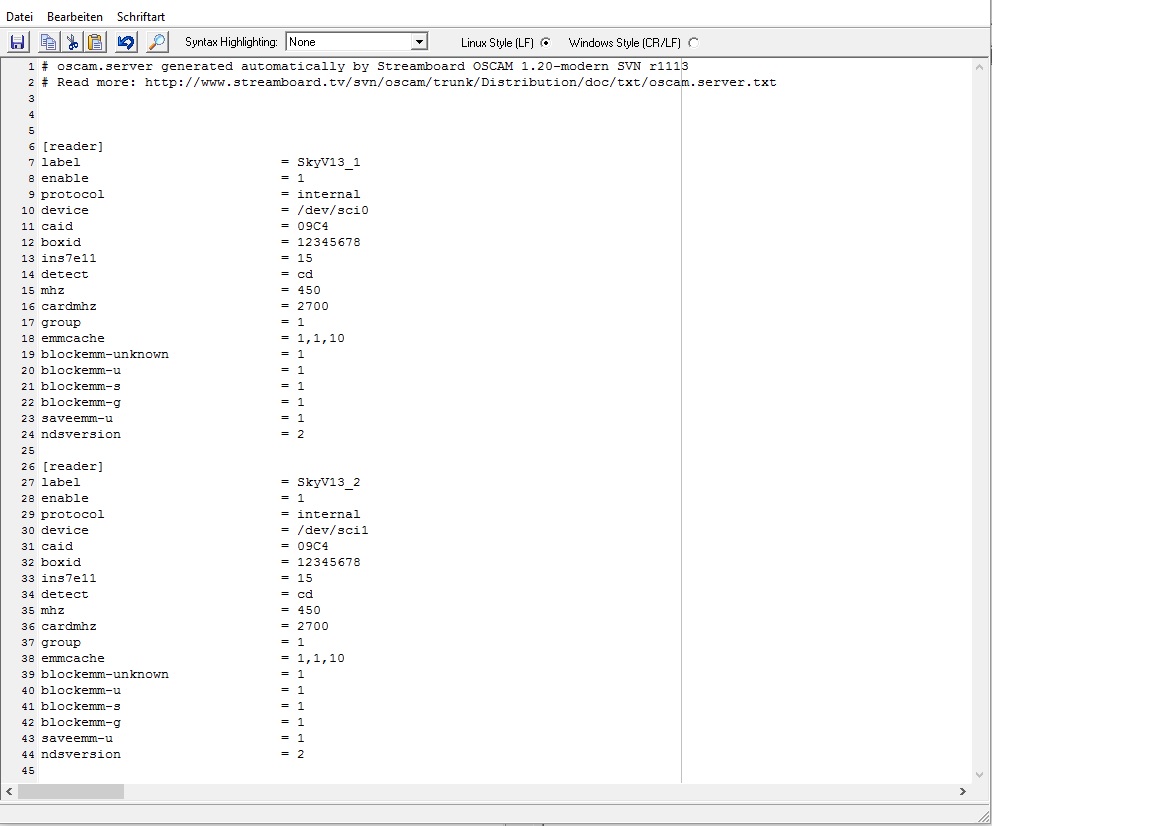Image resolution: width=1152 pixels, height=826 pixels.
Task: Click the horizontal scrollbar thumb
Action: [x=70, y=791]
